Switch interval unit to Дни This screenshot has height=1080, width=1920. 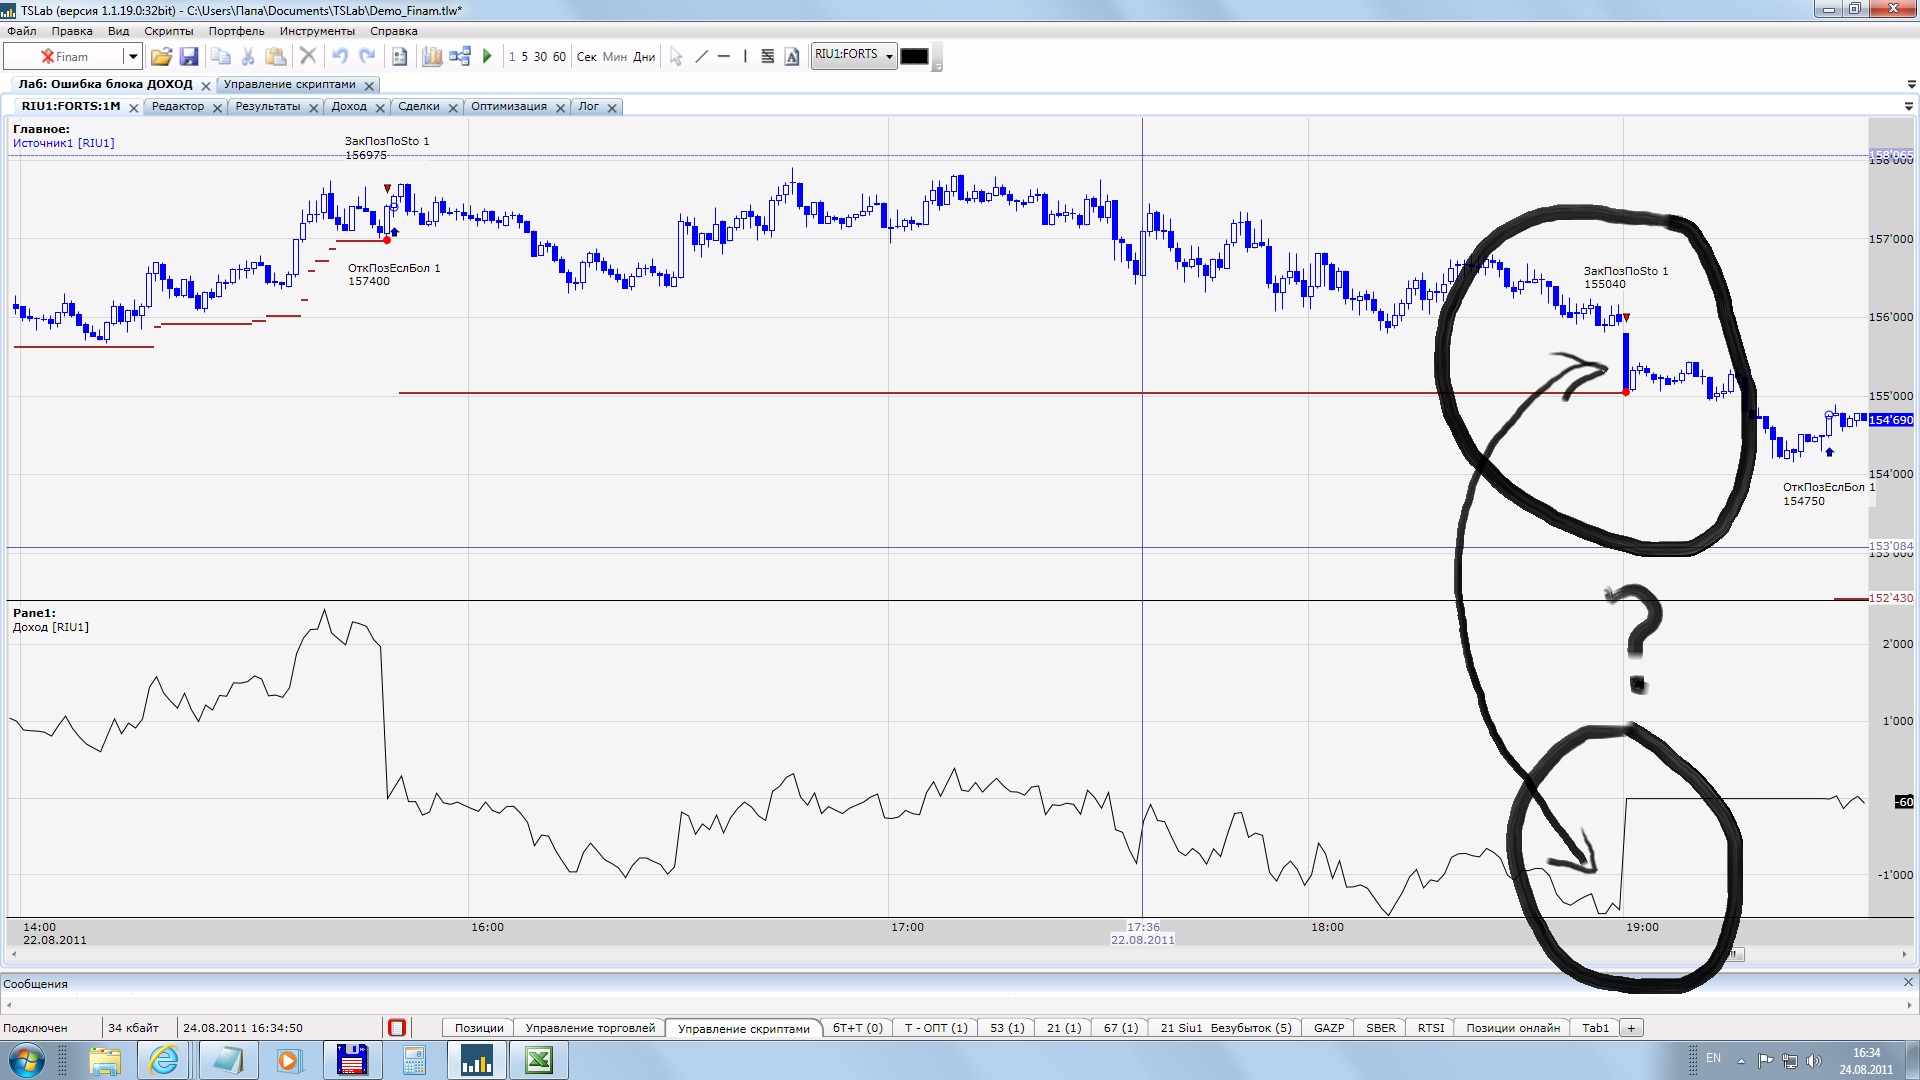(x=644, y=57)
